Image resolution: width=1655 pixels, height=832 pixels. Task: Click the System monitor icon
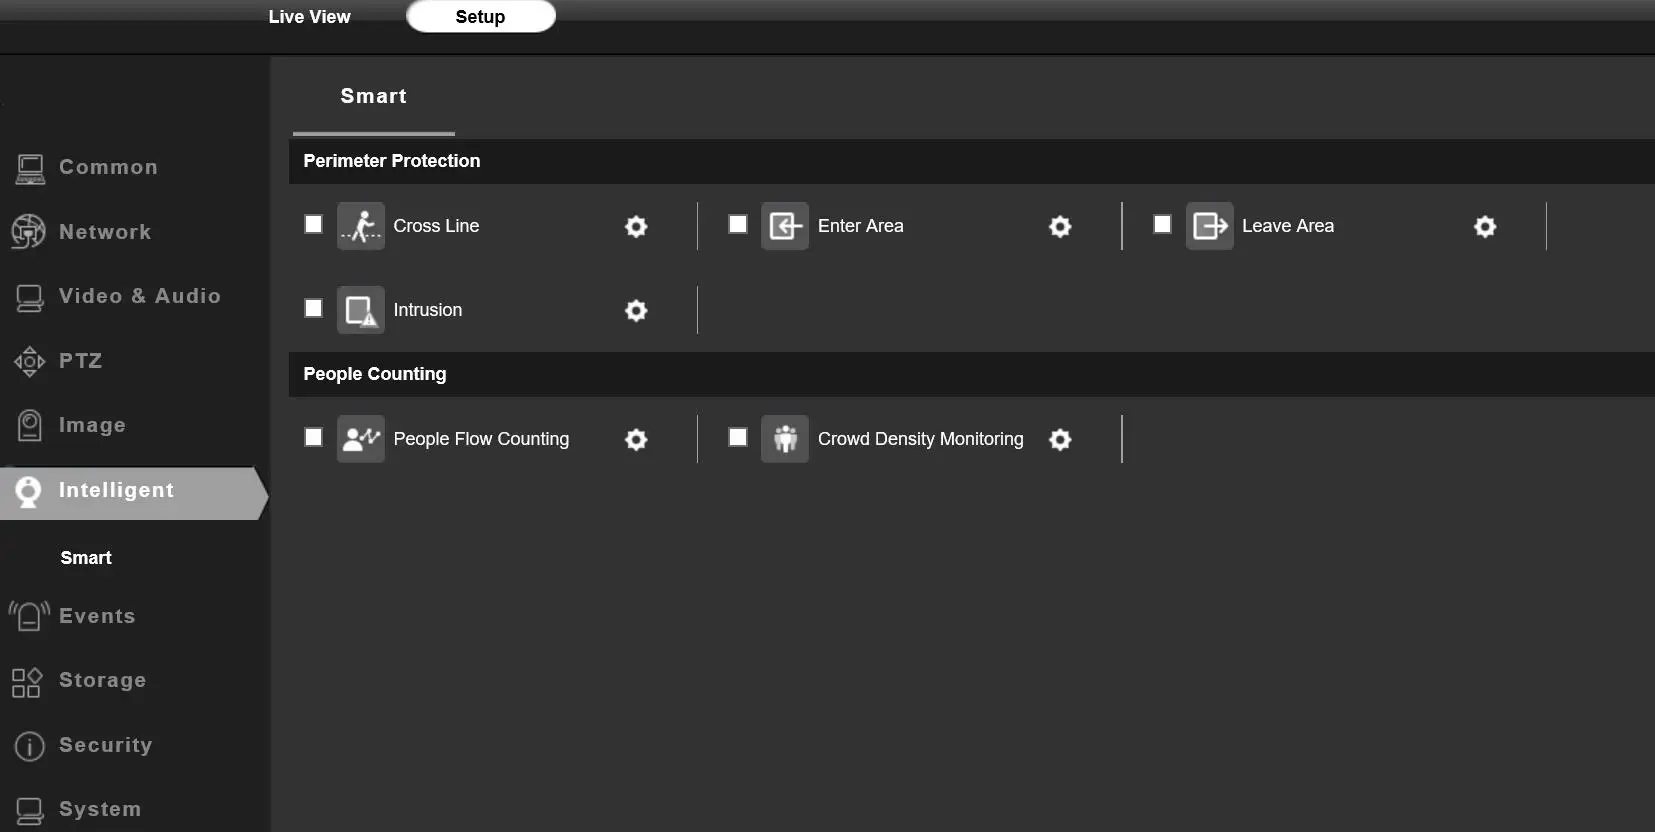(x=30, y=811)
